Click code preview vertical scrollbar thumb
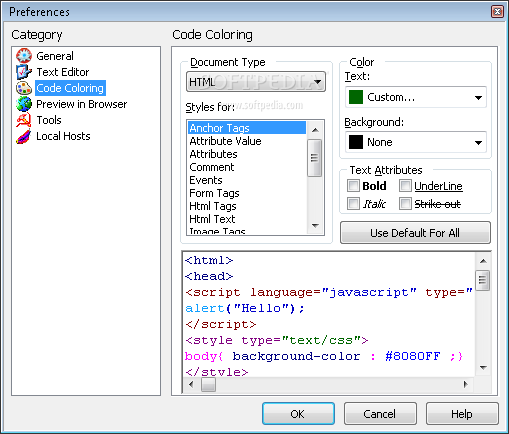The image size is (509, 434). tap(483, 281)
